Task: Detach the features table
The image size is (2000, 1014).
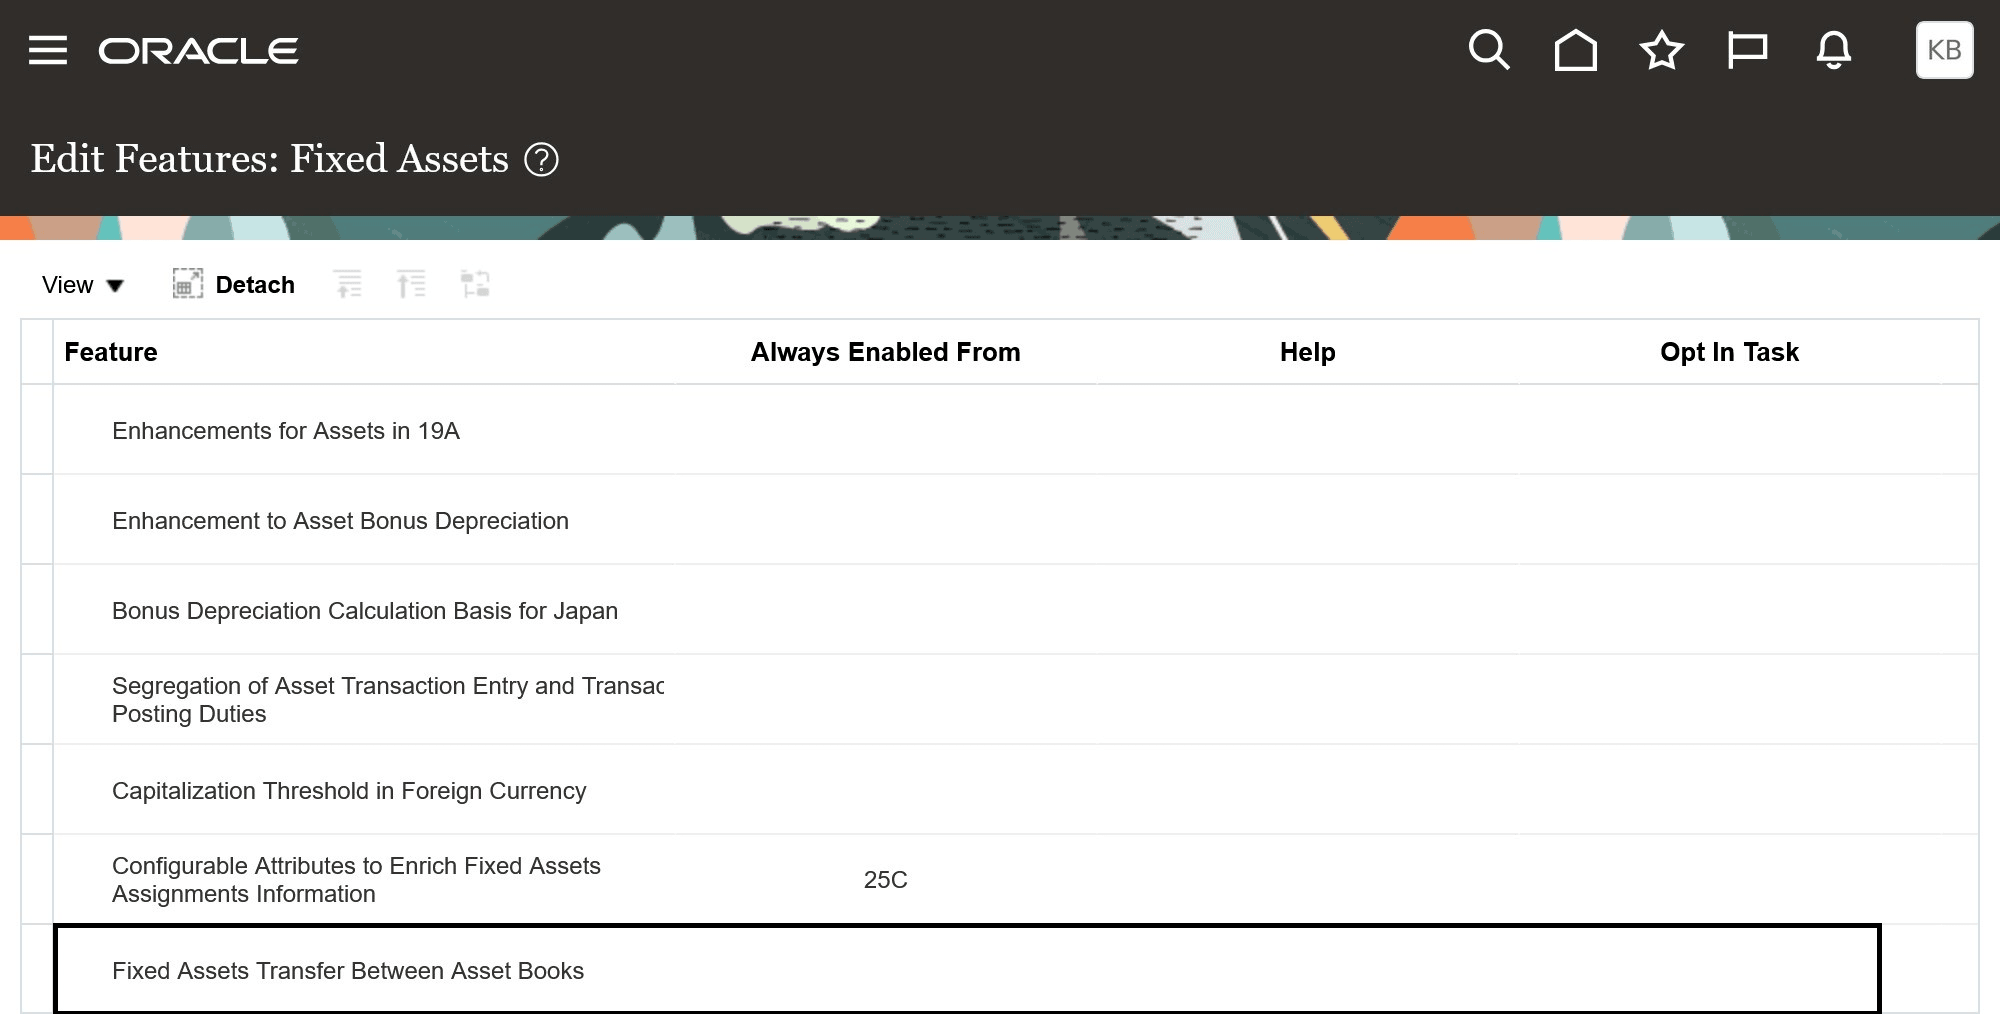Action: pos(234,285)
